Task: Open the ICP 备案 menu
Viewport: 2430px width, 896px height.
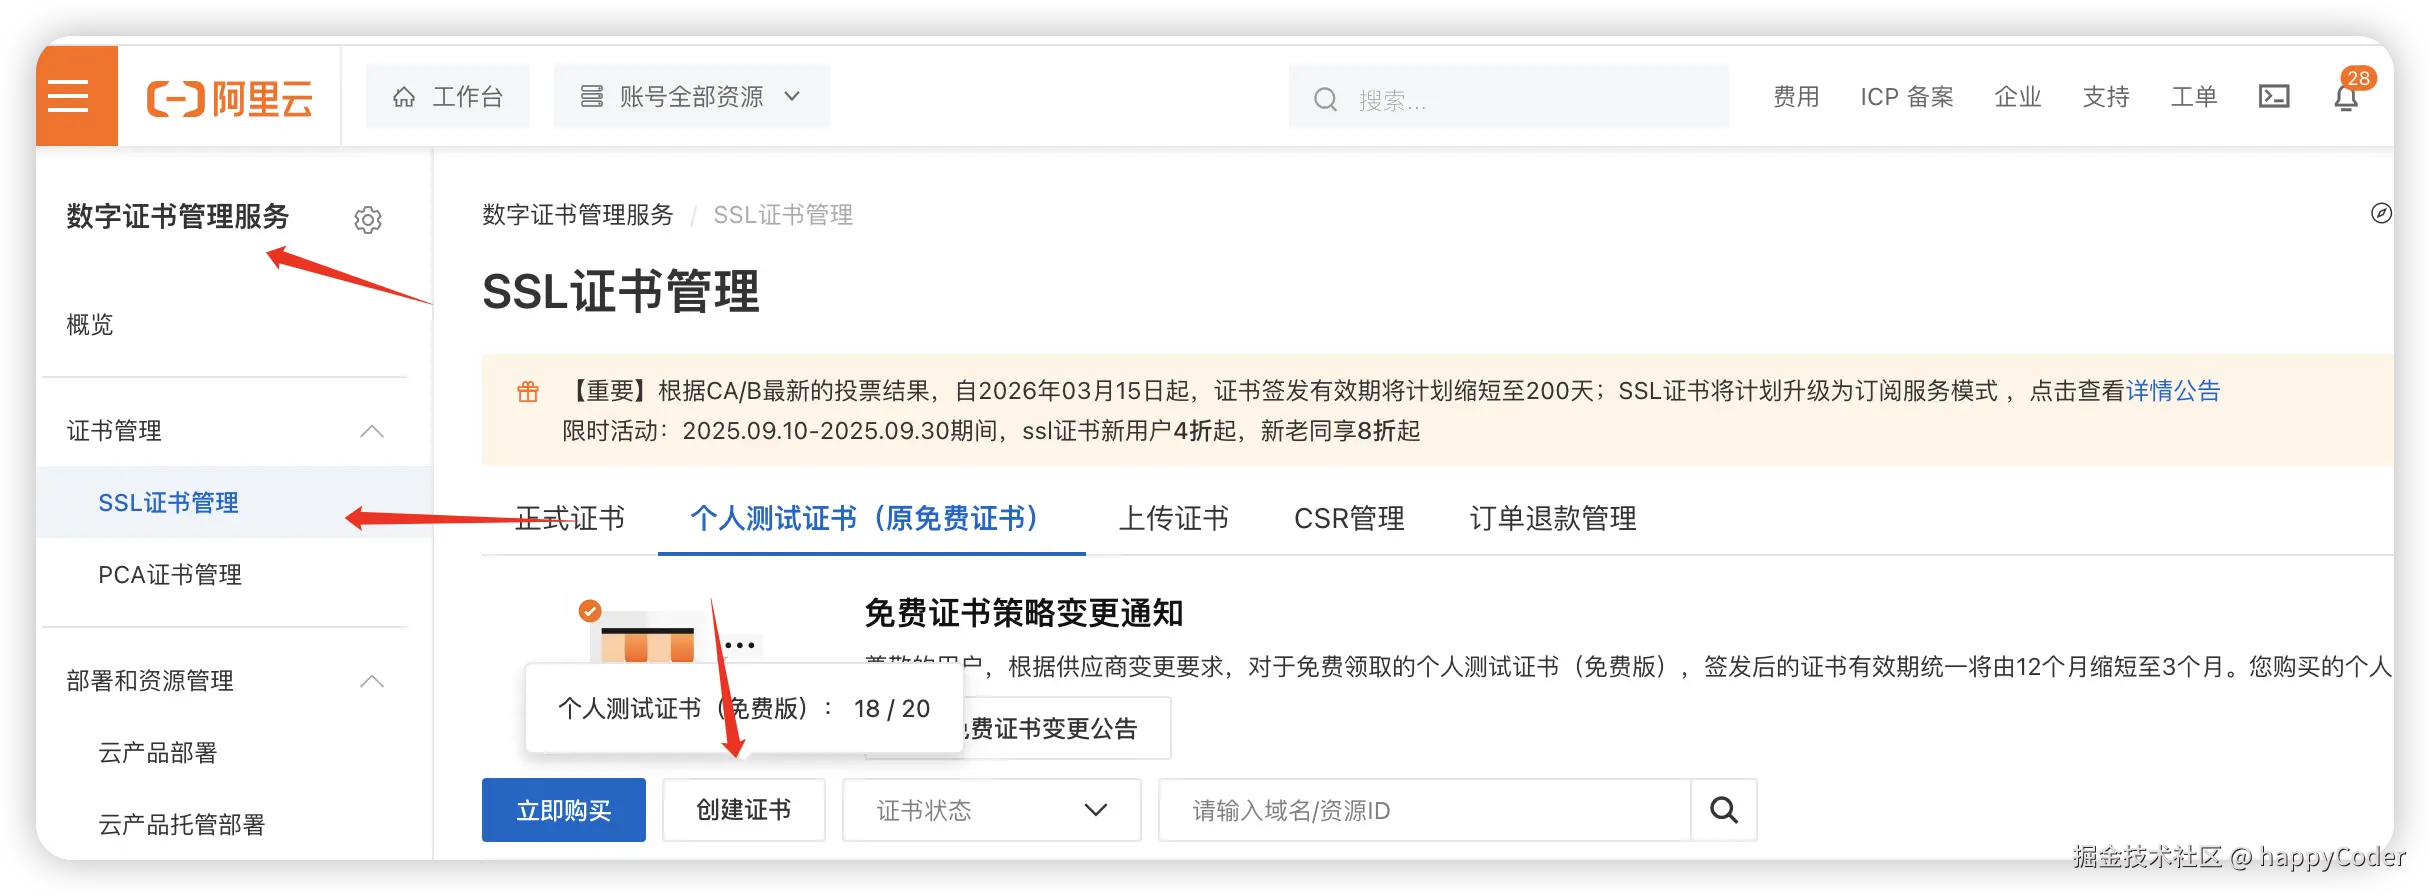Action: point(1907,97)
